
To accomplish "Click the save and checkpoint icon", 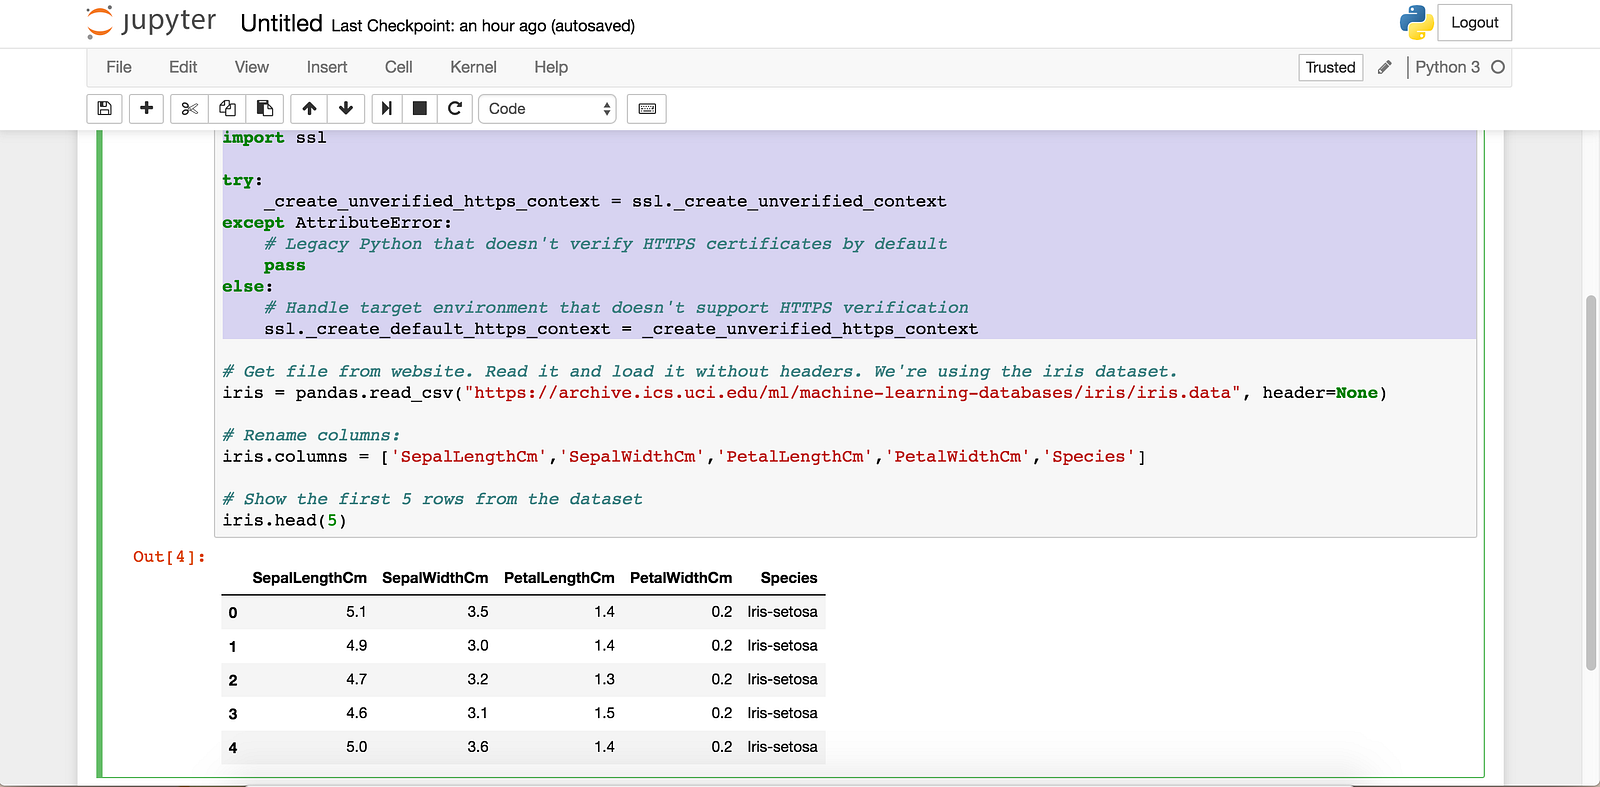I will (x=104, y=108).
